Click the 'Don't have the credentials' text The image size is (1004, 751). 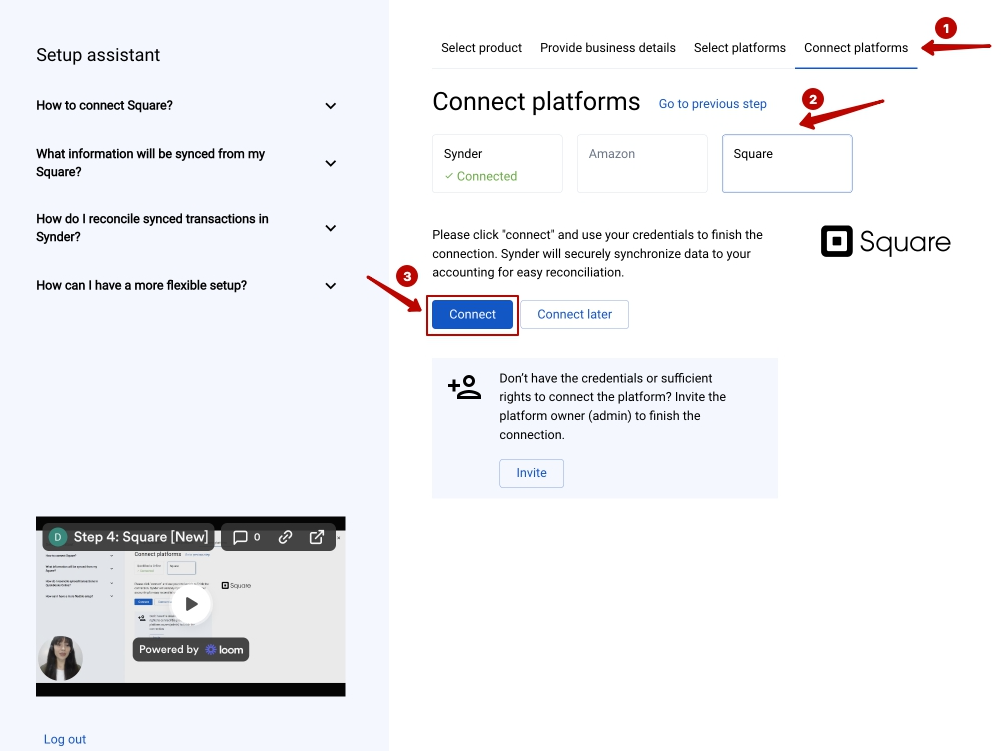pos(613,407)
